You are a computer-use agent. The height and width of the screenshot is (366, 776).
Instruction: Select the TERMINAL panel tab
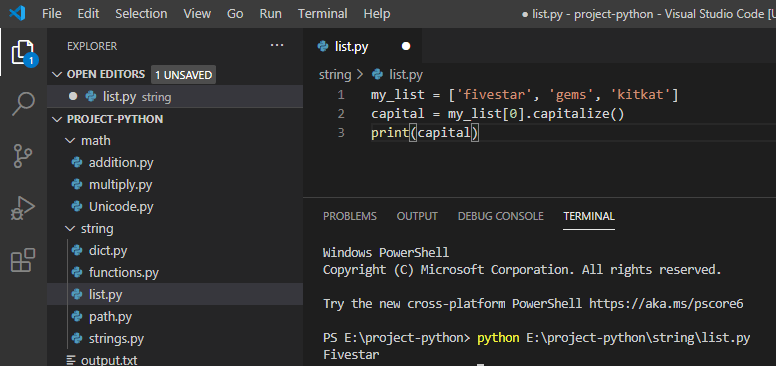[x=589, y=216]
